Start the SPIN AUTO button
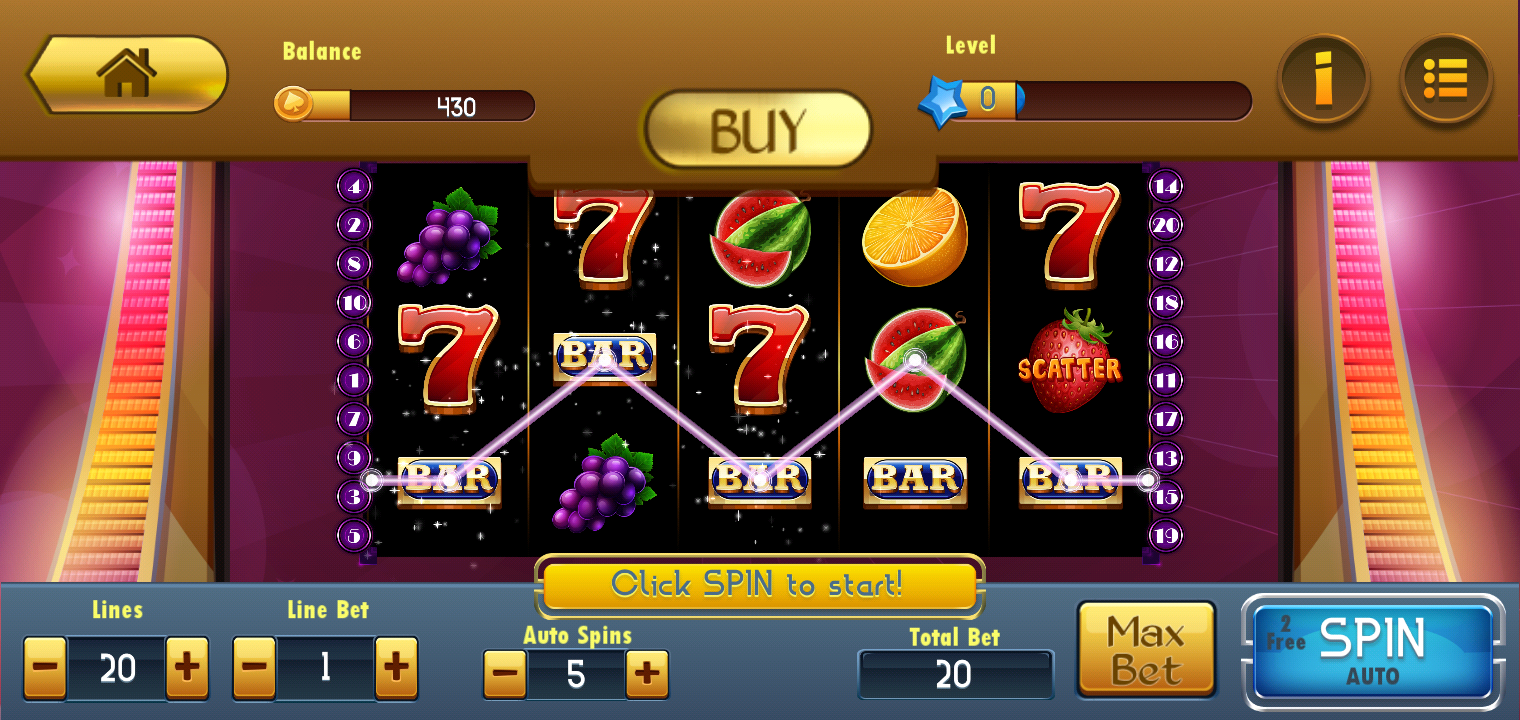The height and width of the screenshot is (720, 1520). [1372, 652]
